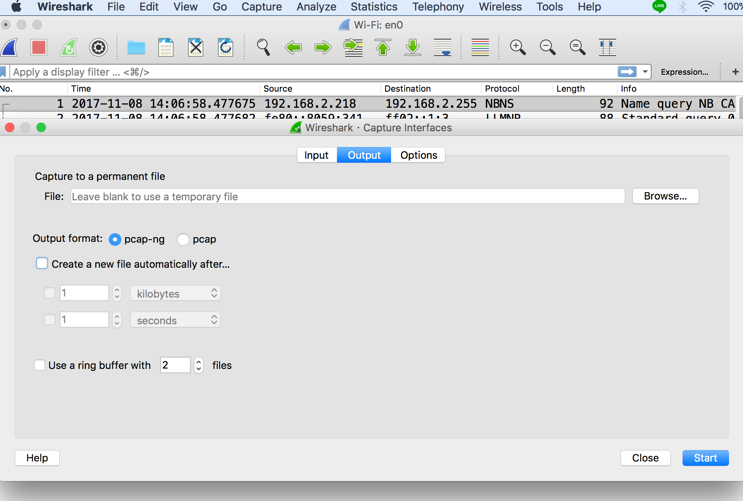Zoom out on packet text
This screenshot has height=501, width=743.
(x=547, y=47)
